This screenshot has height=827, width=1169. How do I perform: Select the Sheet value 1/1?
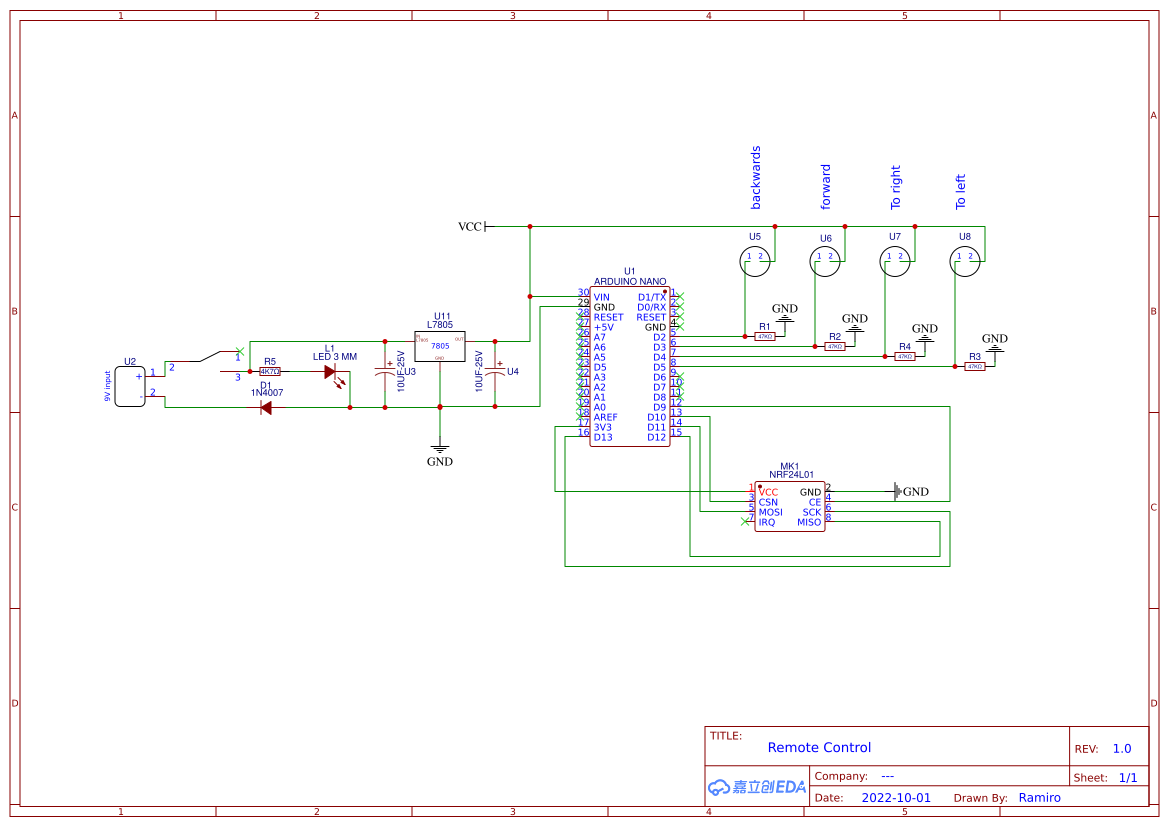(1128, 778)
